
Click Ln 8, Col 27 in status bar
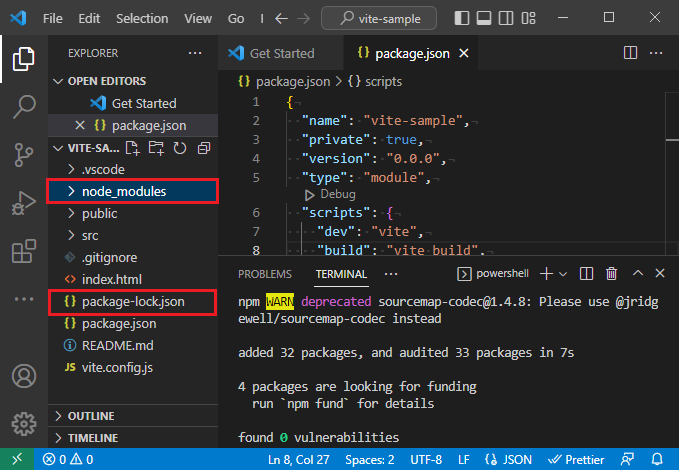click(x=299, y=459)
